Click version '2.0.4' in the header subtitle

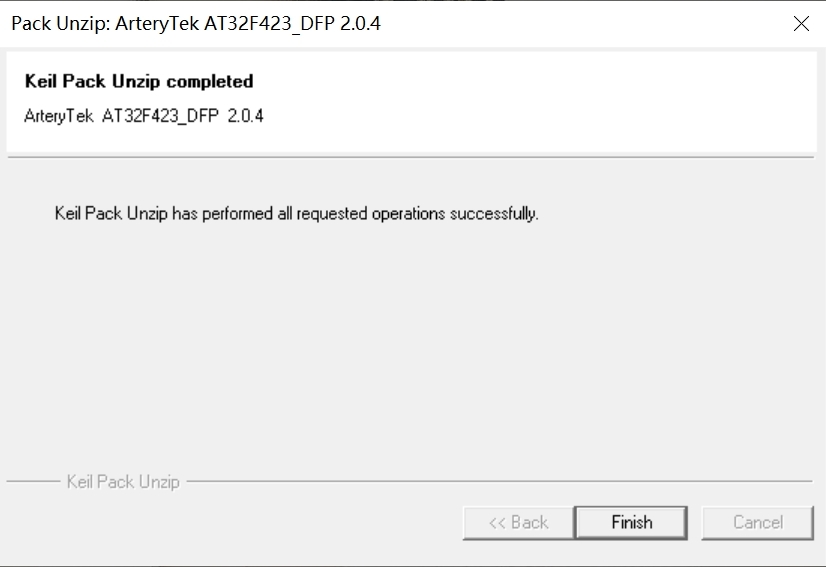tap(245, 115)
